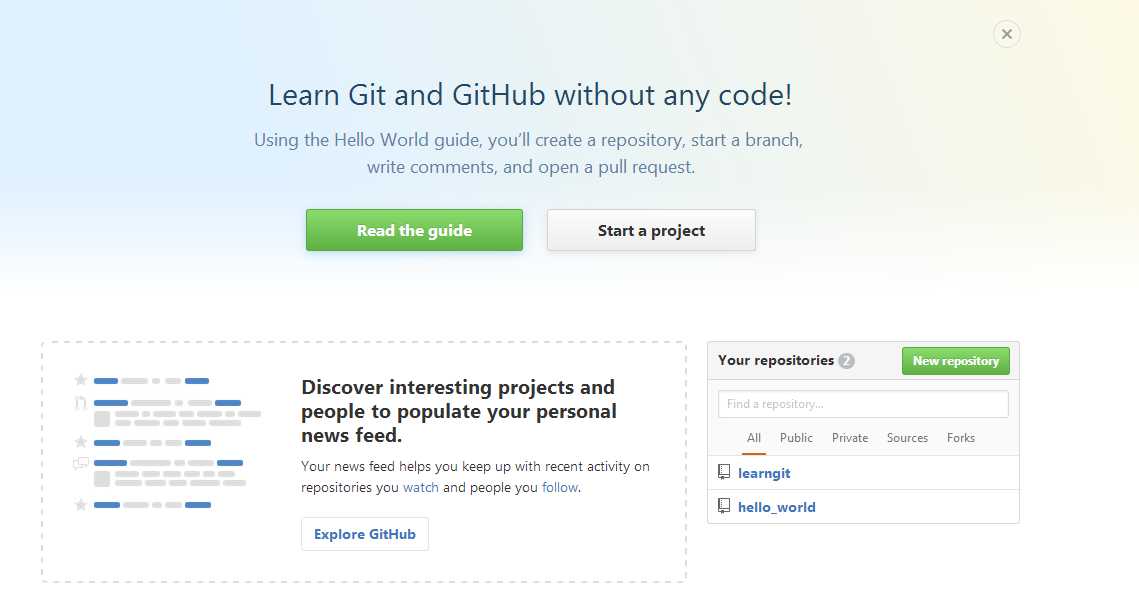
Task: Open the hello_world repository
Action: tap(777, 507)
